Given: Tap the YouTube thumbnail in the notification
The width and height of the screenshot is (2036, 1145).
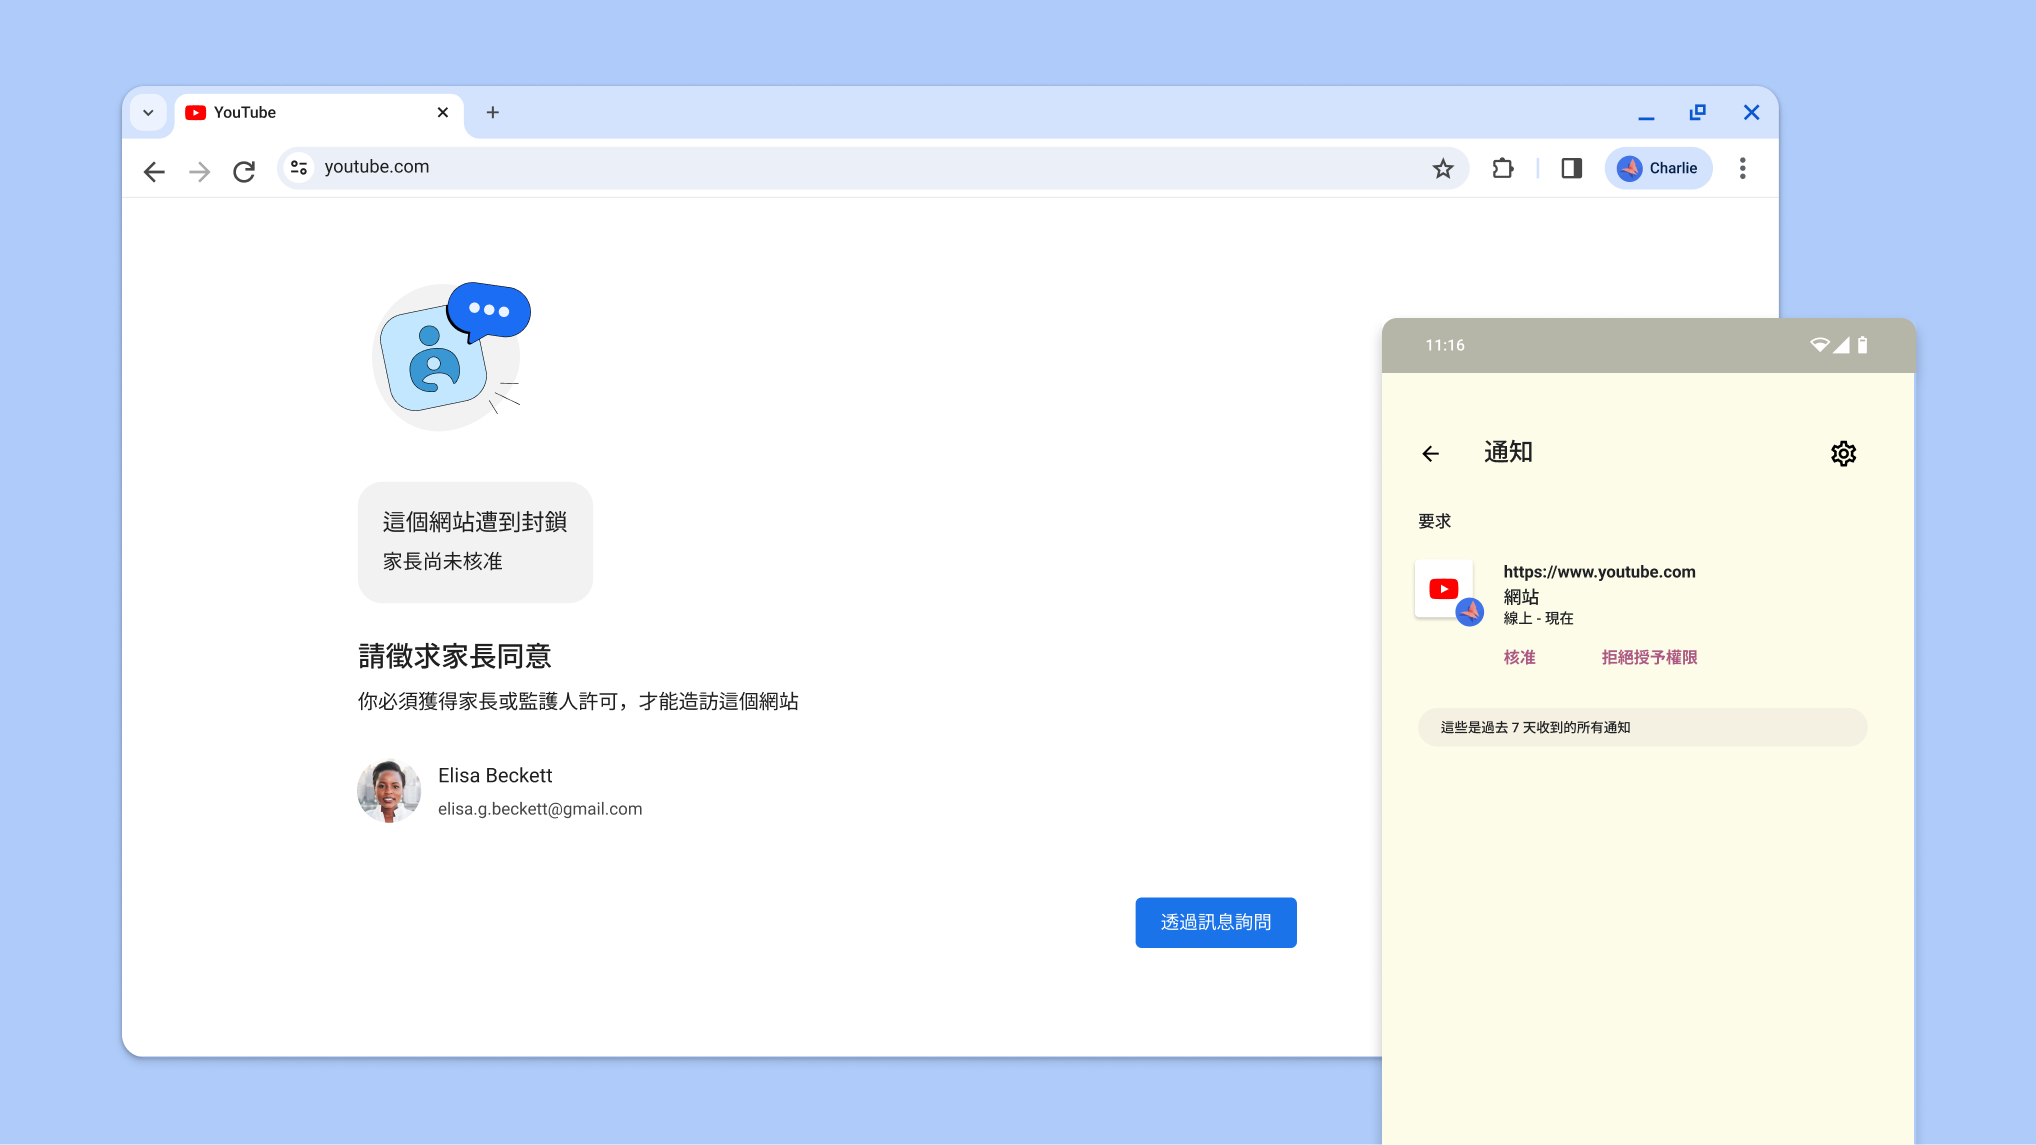Looking at the screenshot, I should tap(1443, 589).
